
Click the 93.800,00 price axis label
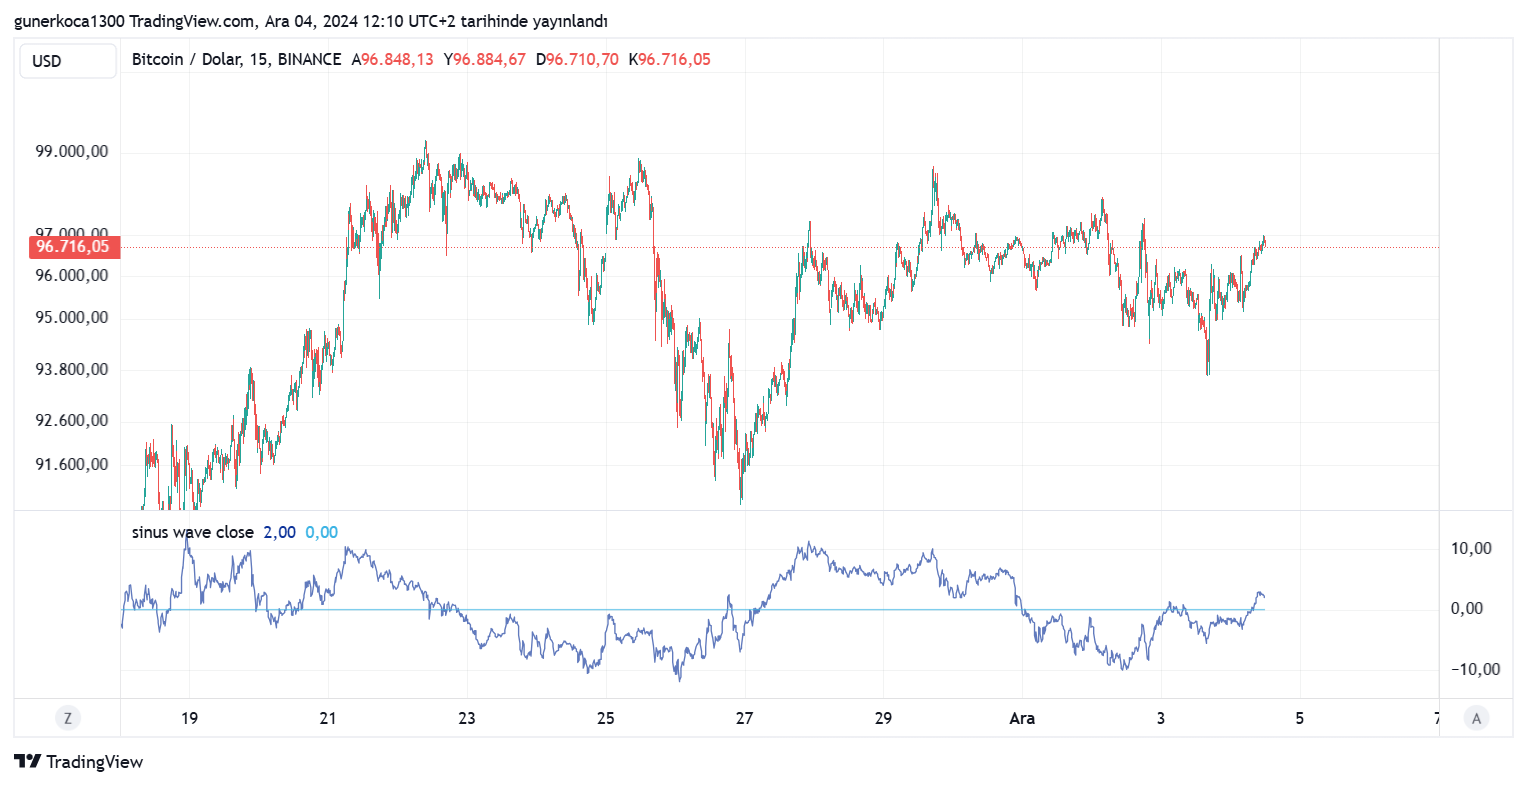pos(72,370)
